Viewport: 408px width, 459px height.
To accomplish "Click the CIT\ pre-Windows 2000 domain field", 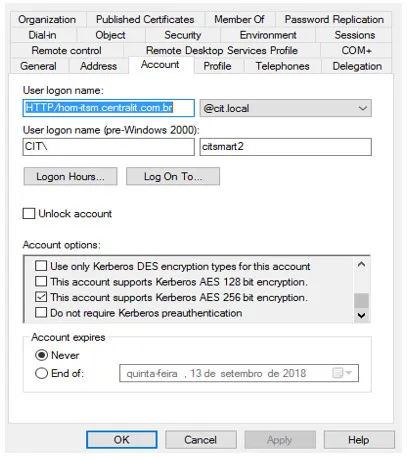I will (109, 147).
